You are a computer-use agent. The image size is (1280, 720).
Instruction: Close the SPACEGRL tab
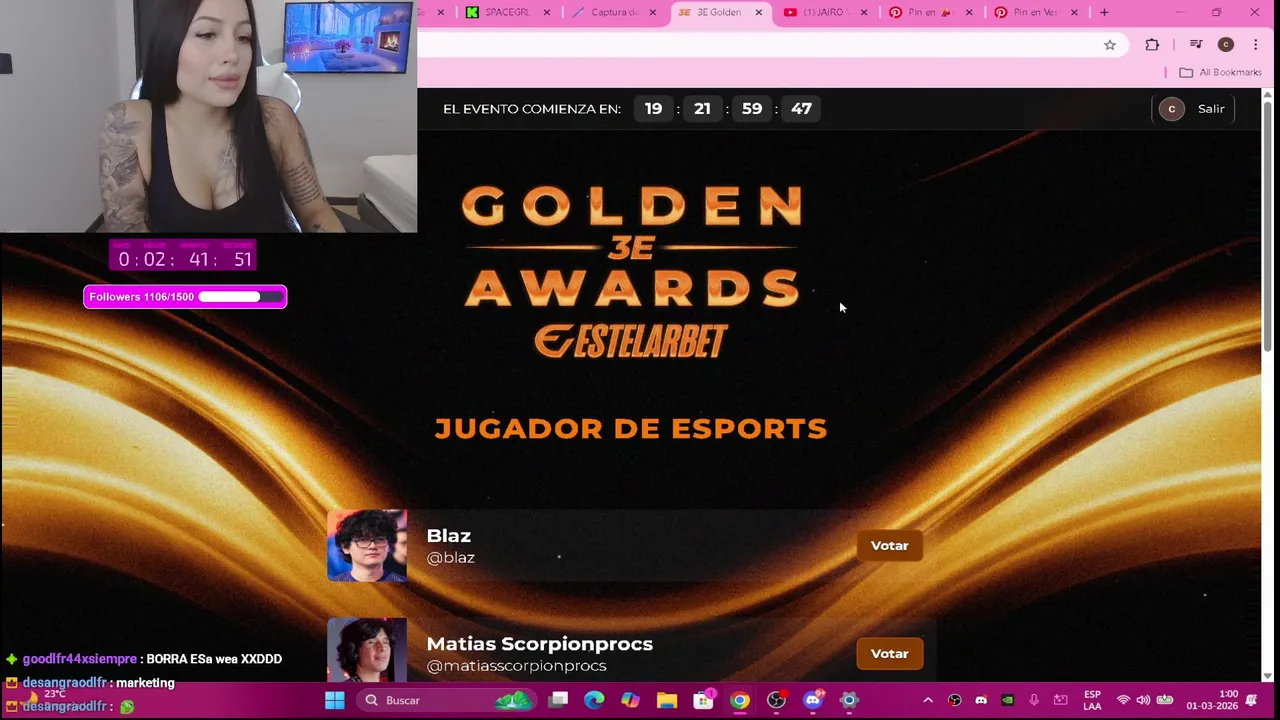[547, 12]
